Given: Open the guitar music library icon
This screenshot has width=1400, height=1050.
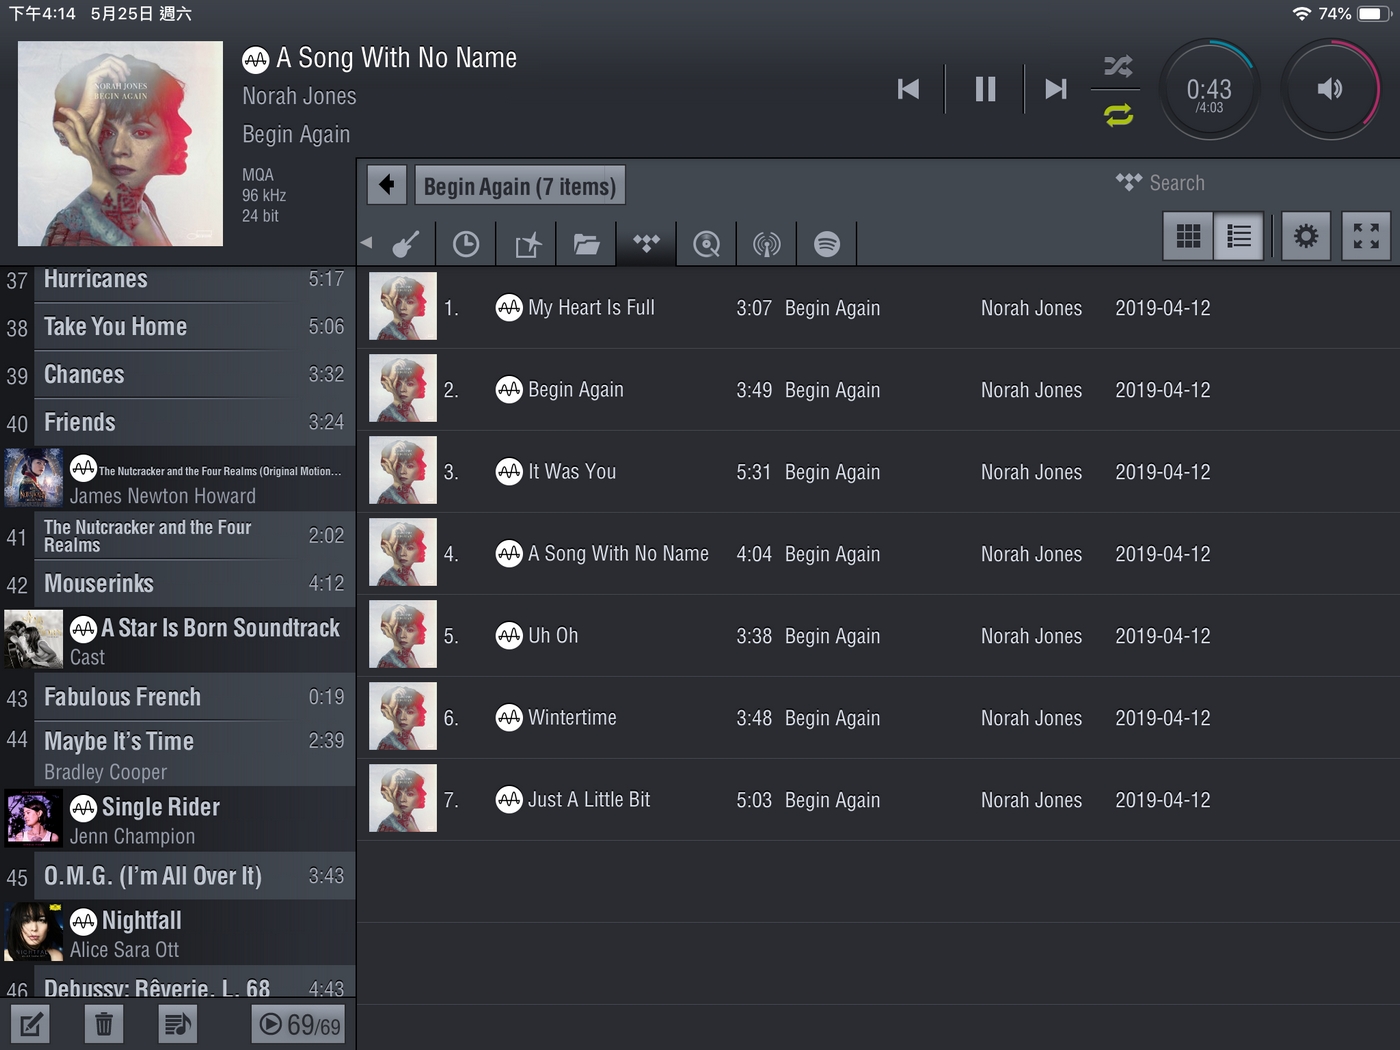Looking at the screenshot, I should [406, 244].
